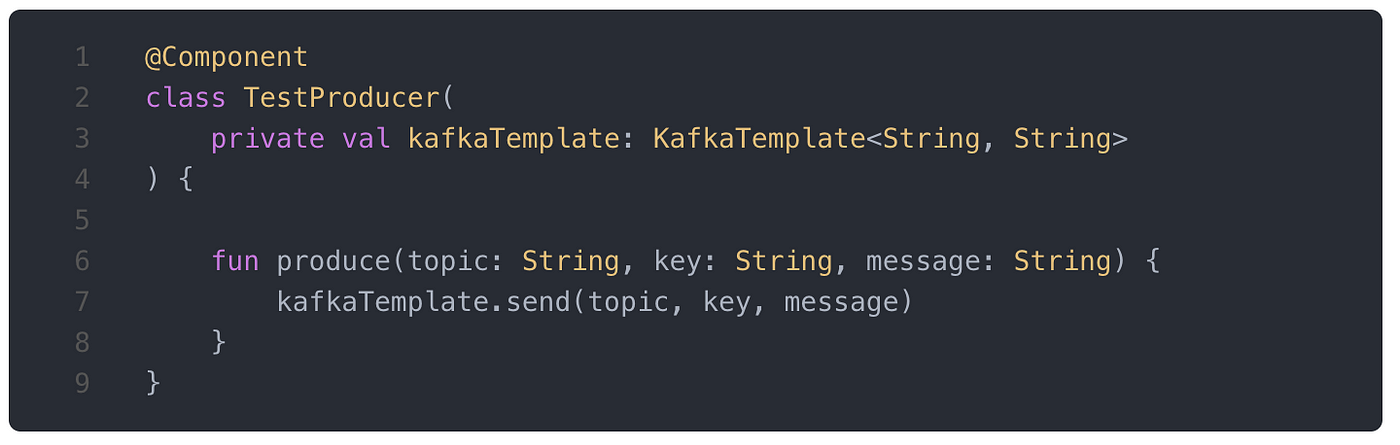Click the key argument in send call
This screenshot has width=1400, height=445.
pos(727,303)
